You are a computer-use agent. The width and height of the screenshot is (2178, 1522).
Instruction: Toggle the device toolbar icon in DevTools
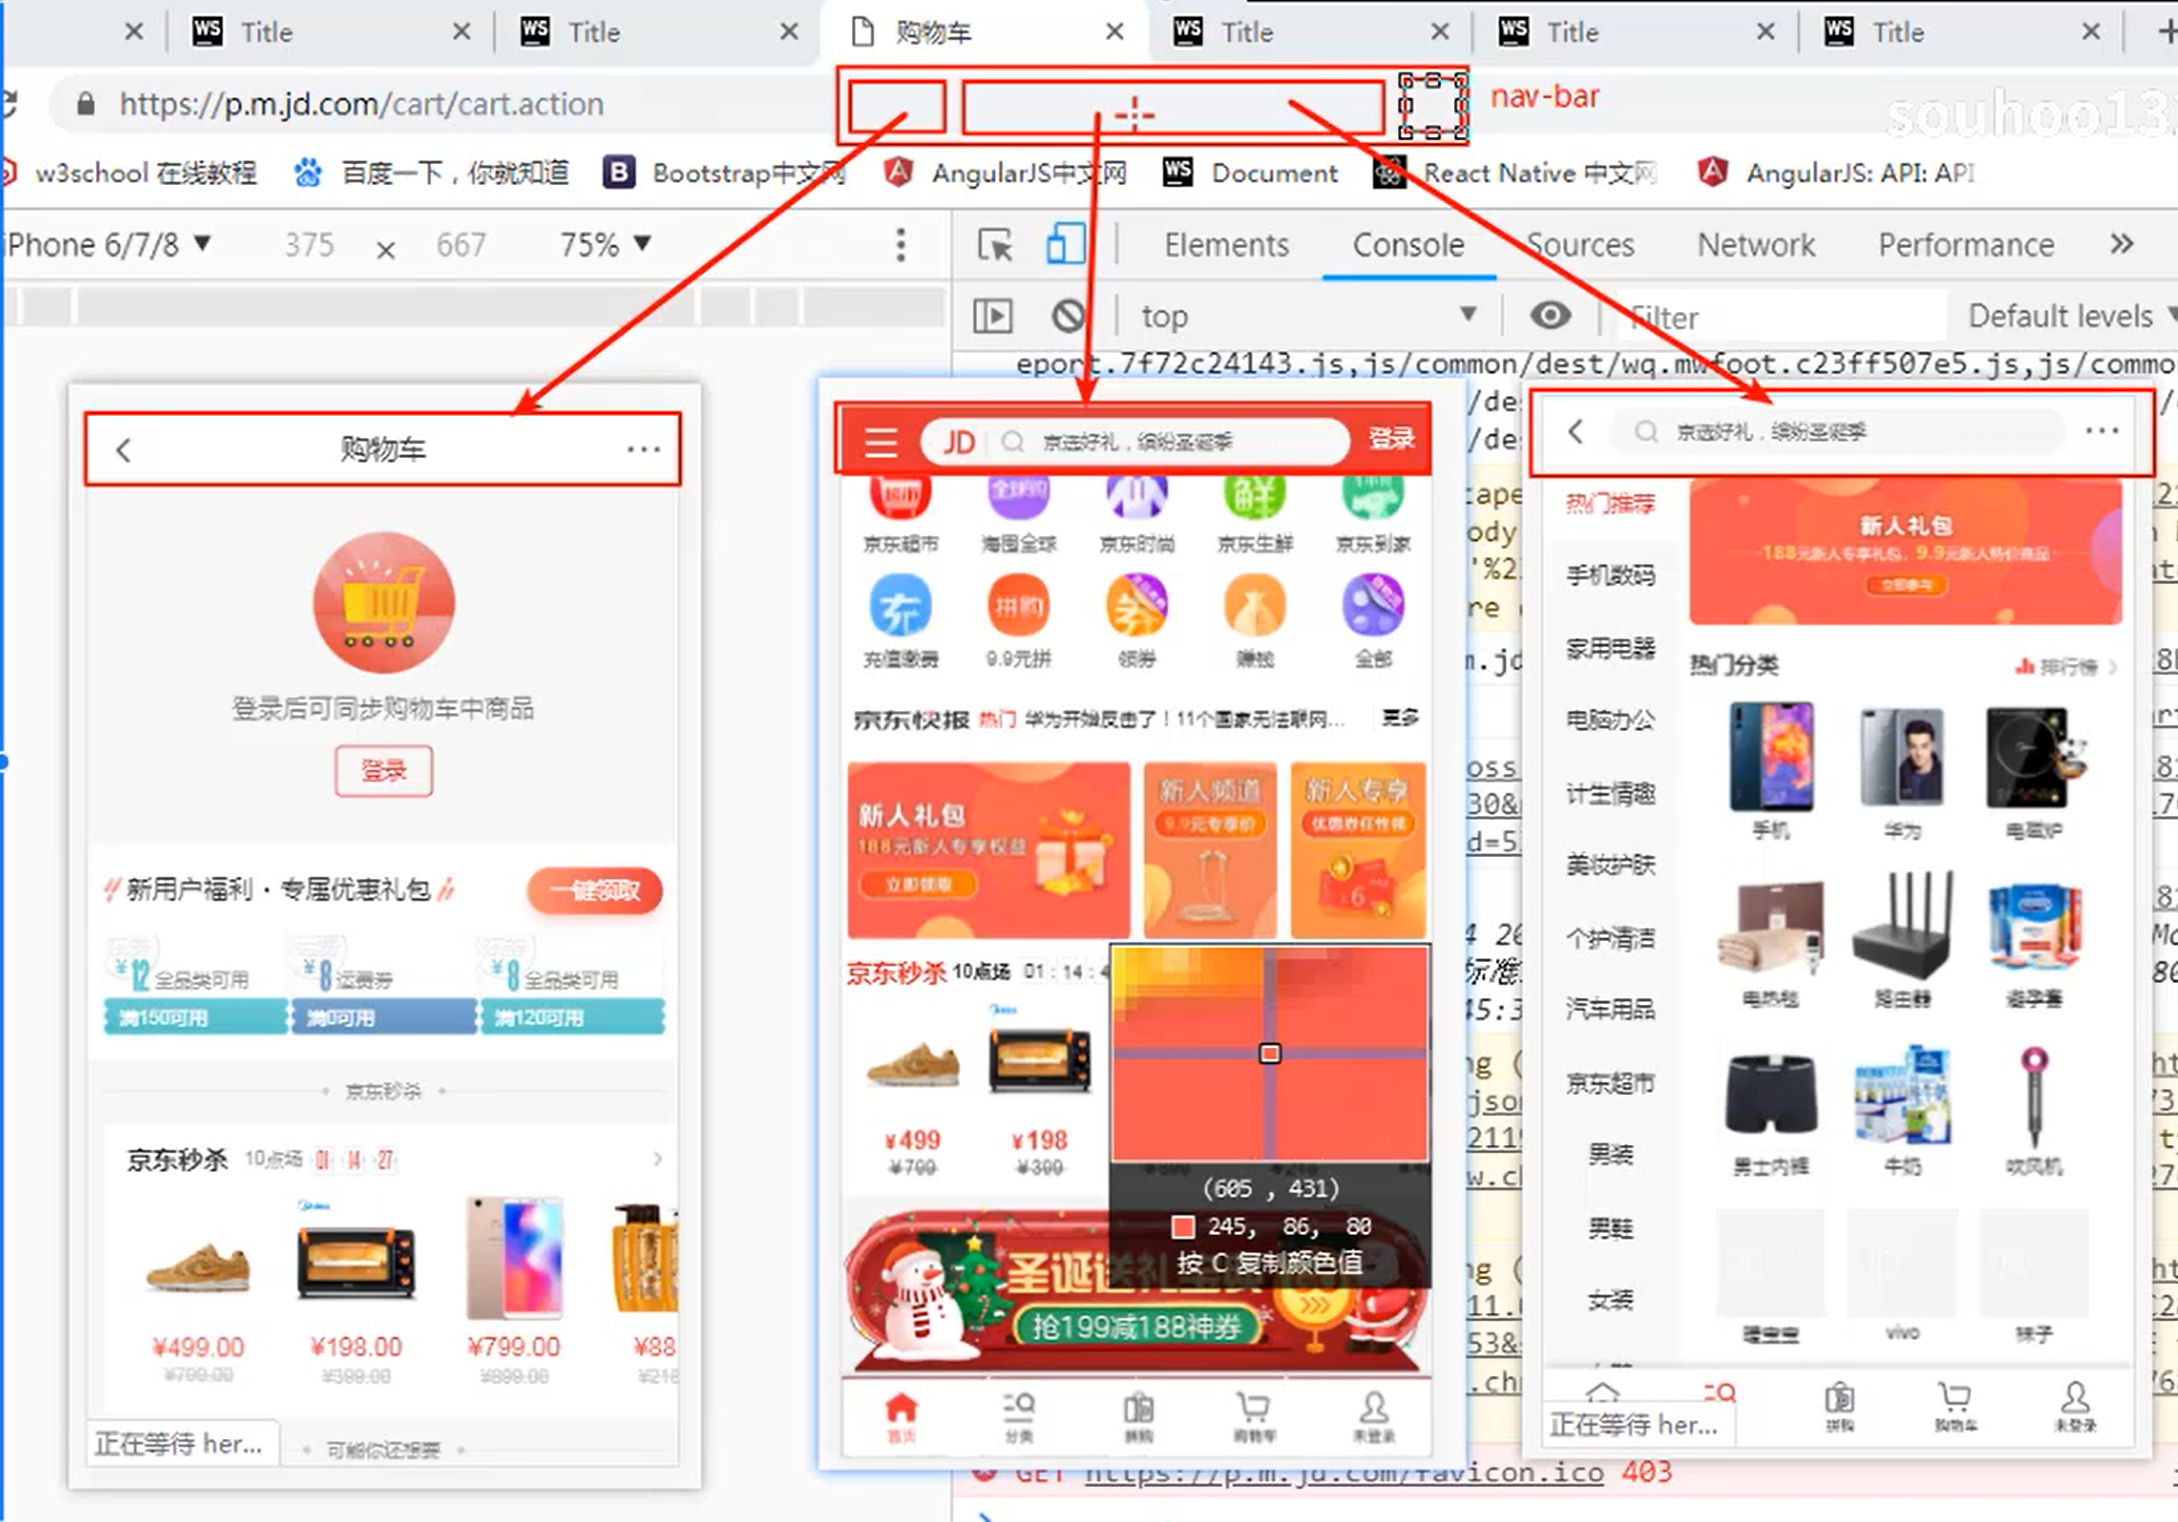coord(1065,244)
